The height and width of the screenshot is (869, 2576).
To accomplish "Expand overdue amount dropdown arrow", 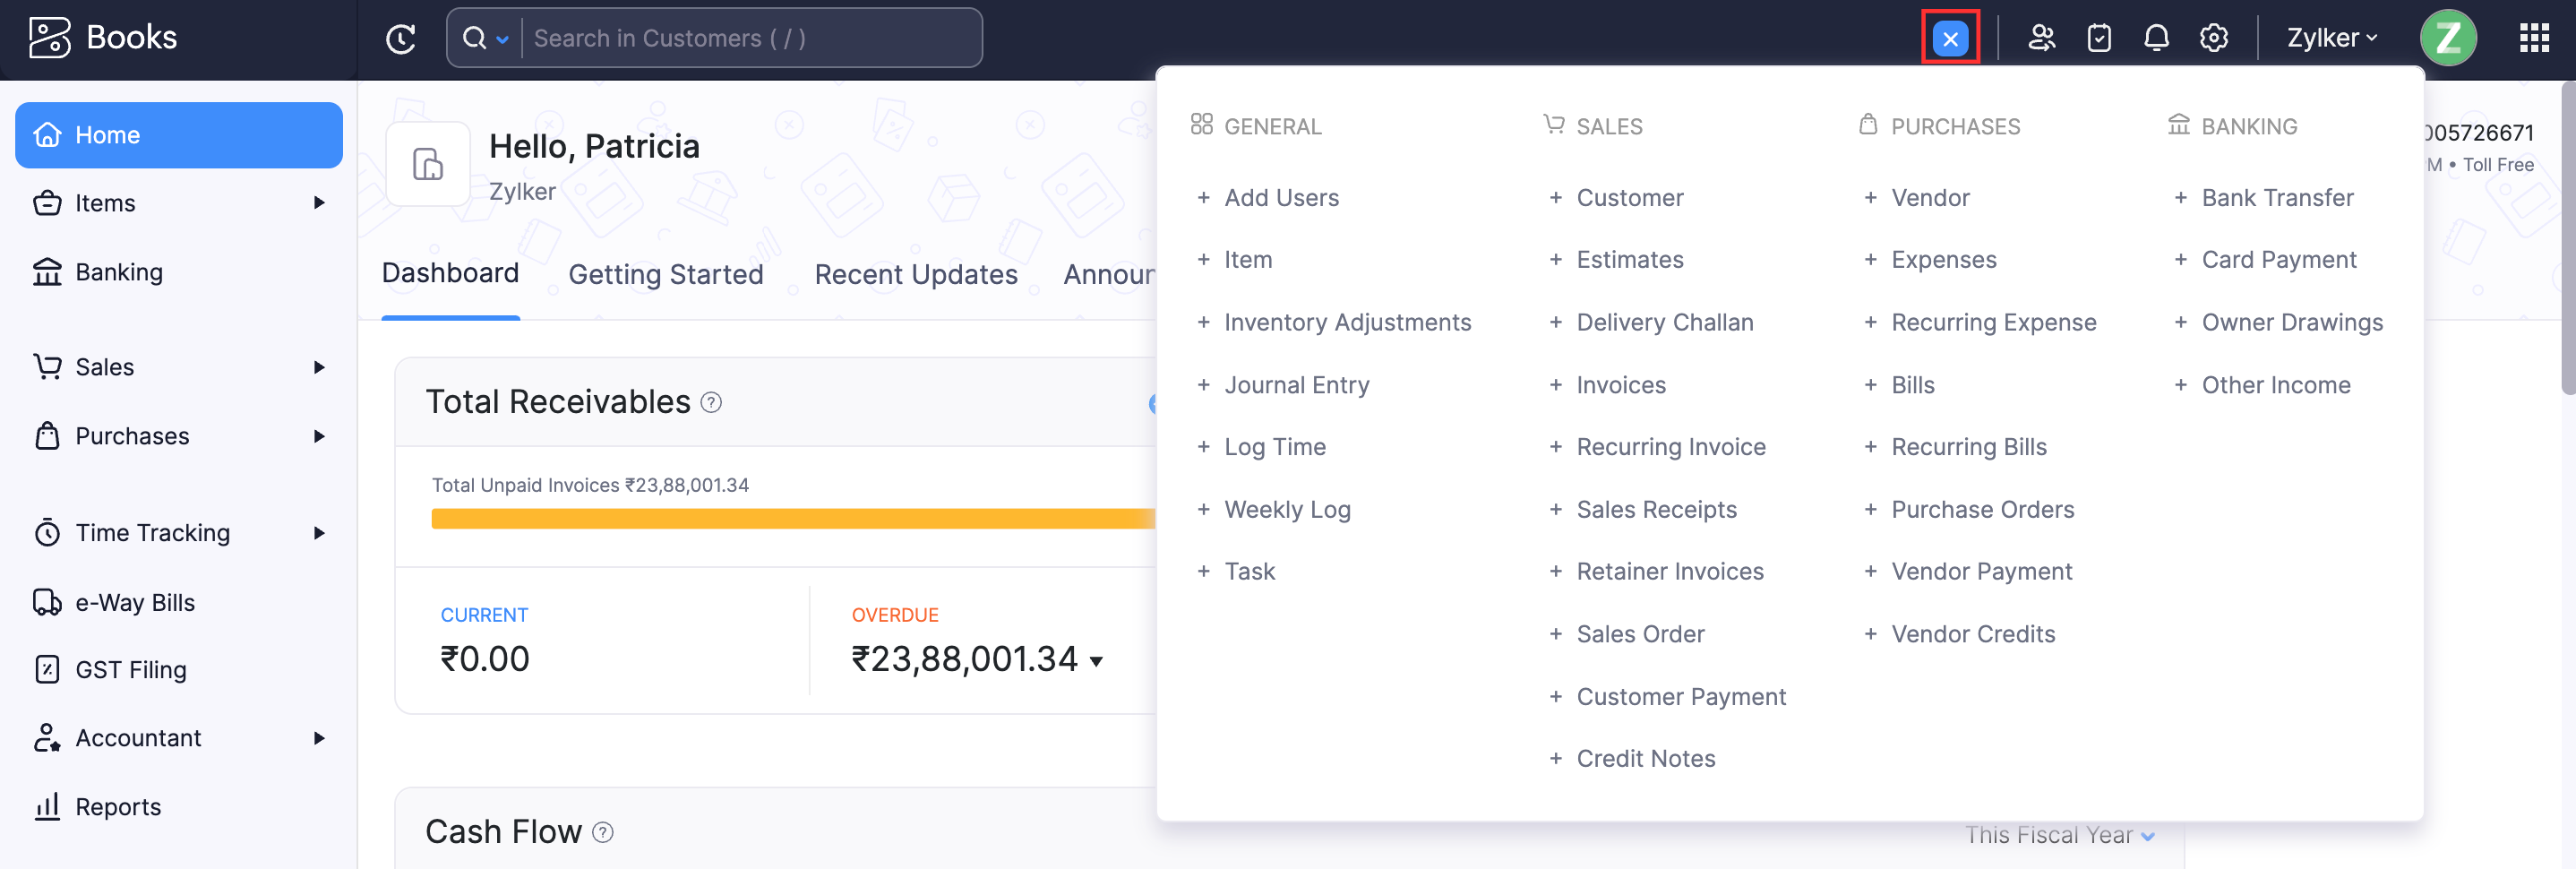I will point(1097,661).
